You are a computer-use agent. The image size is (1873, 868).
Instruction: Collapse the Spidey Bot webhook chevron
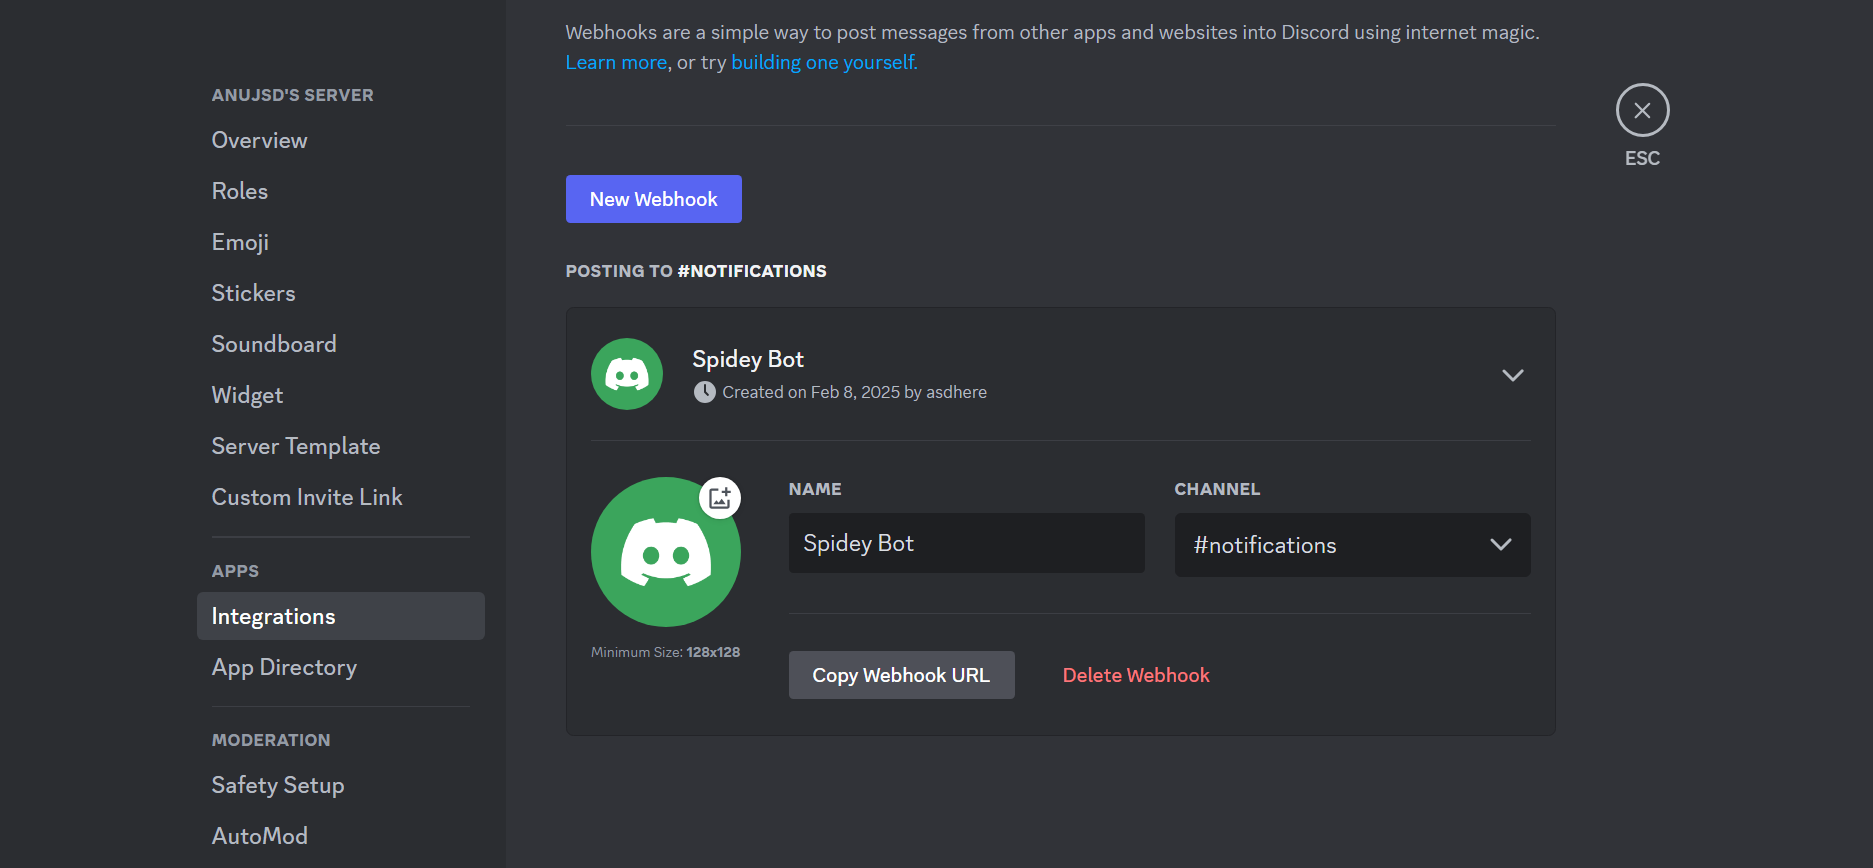point(1512,375)
